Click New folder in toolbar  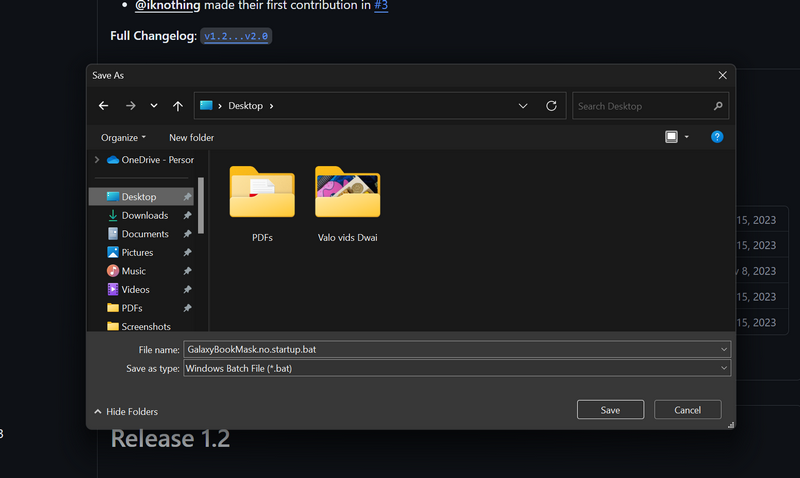point(191,137)
